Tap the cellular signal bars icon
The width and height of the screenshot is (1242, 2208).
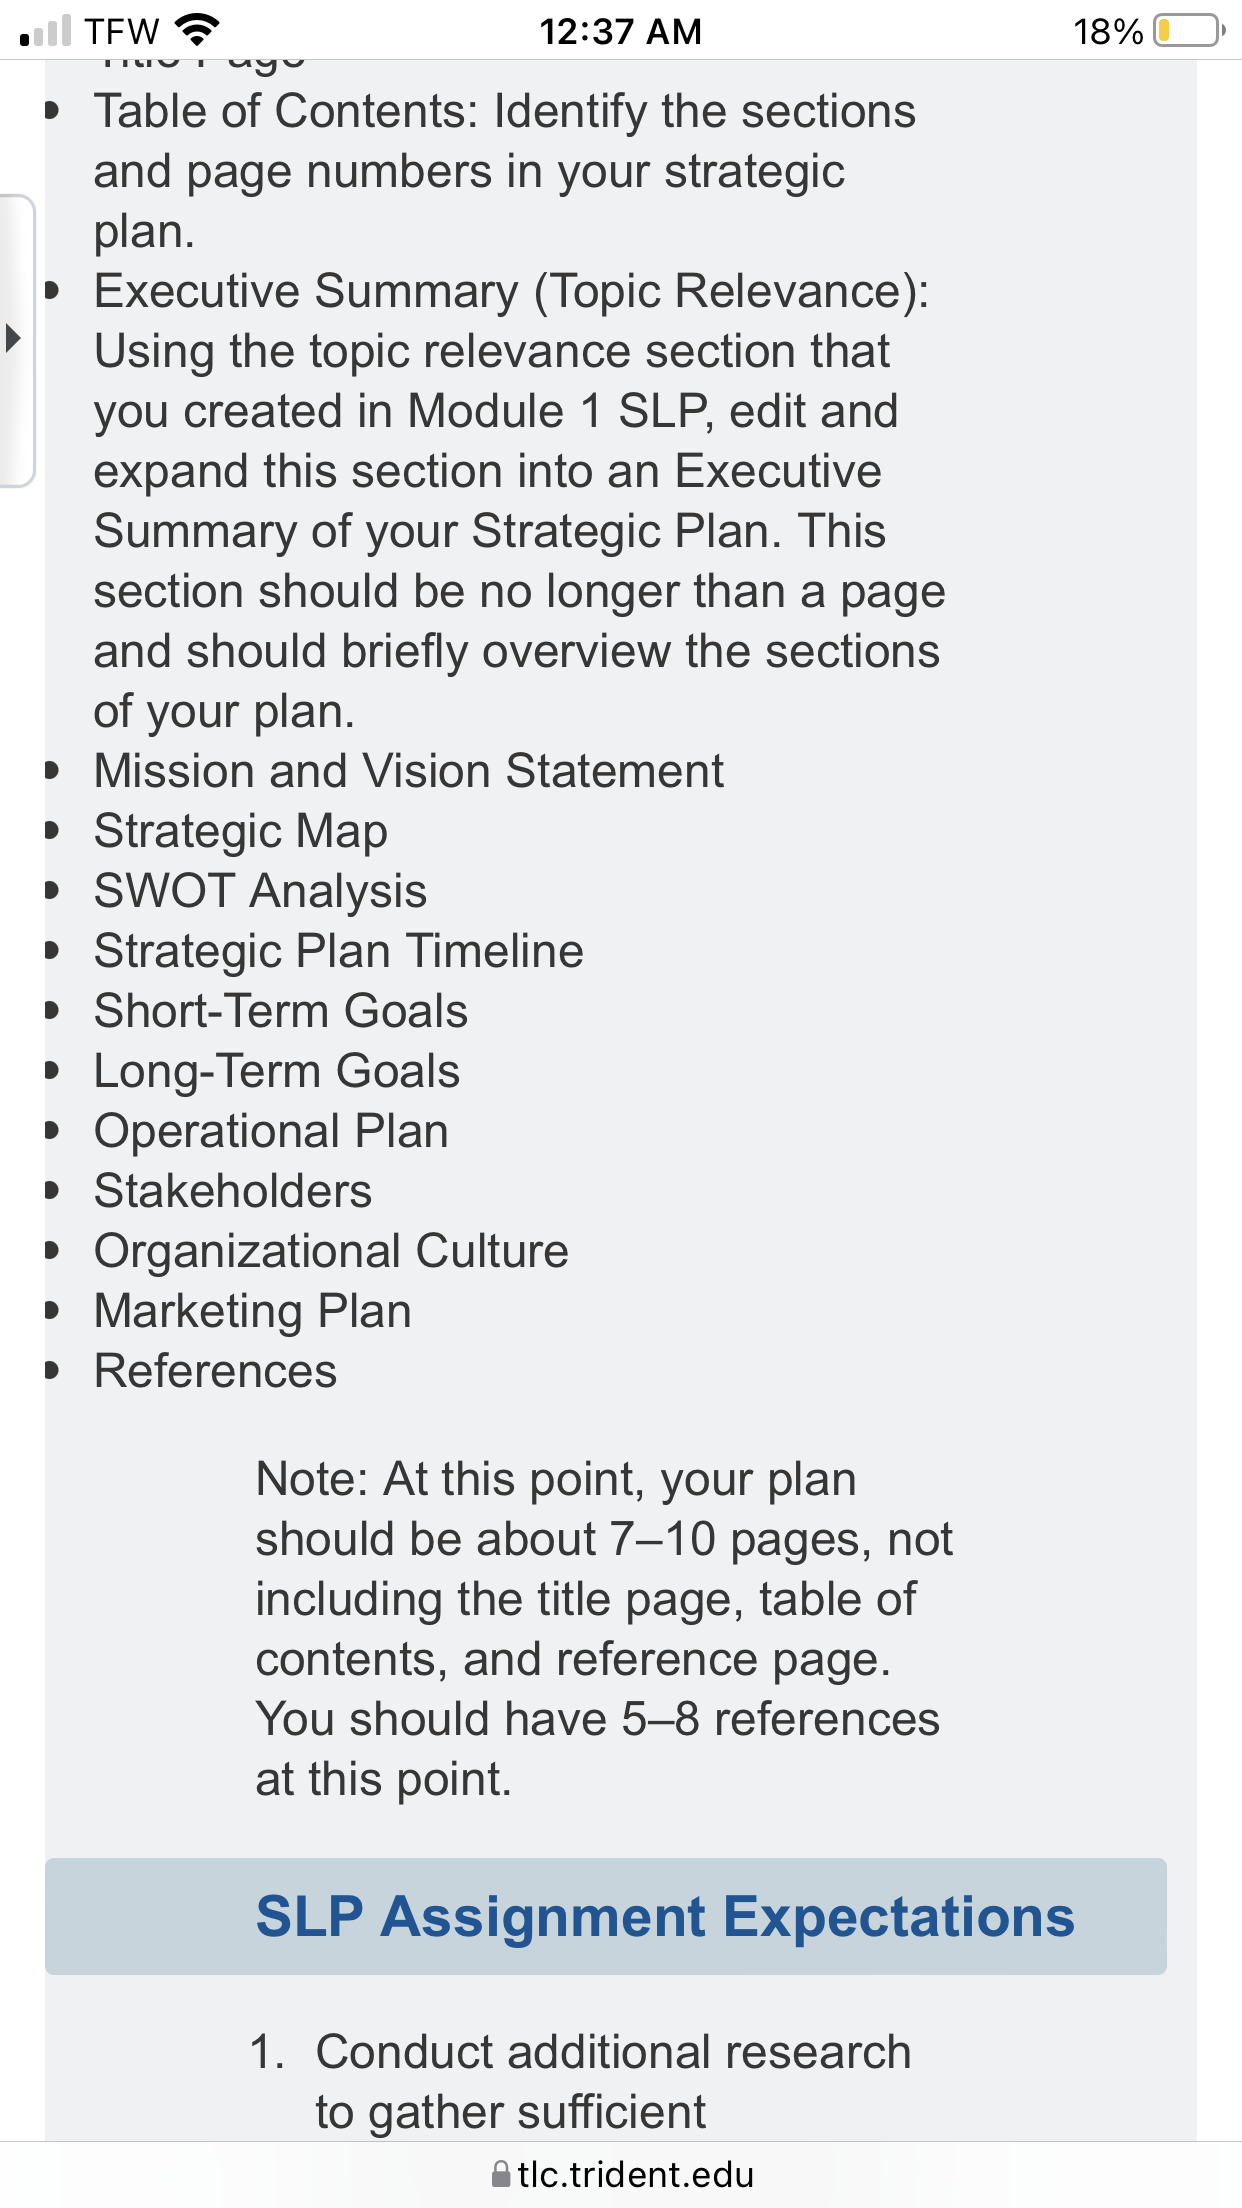pyautogui.click(x=45, y=31)
